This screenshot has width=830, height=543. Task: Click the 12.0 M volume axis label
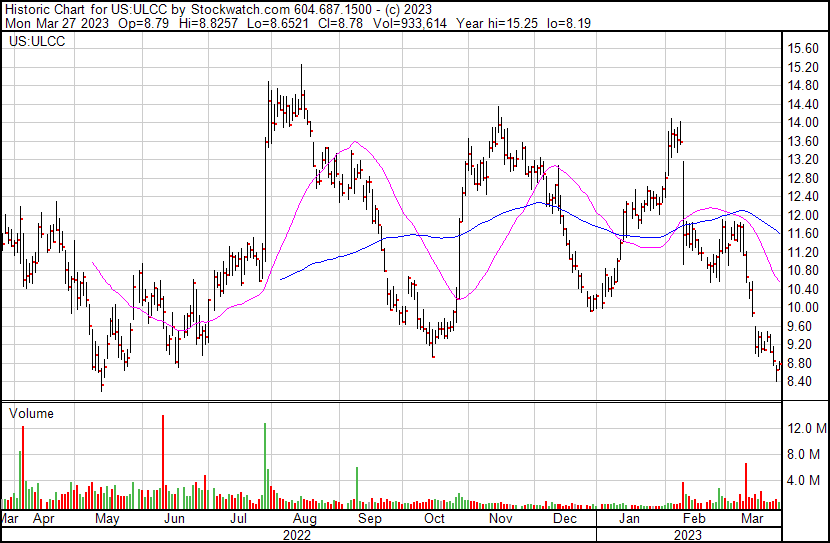pos(806,428)
